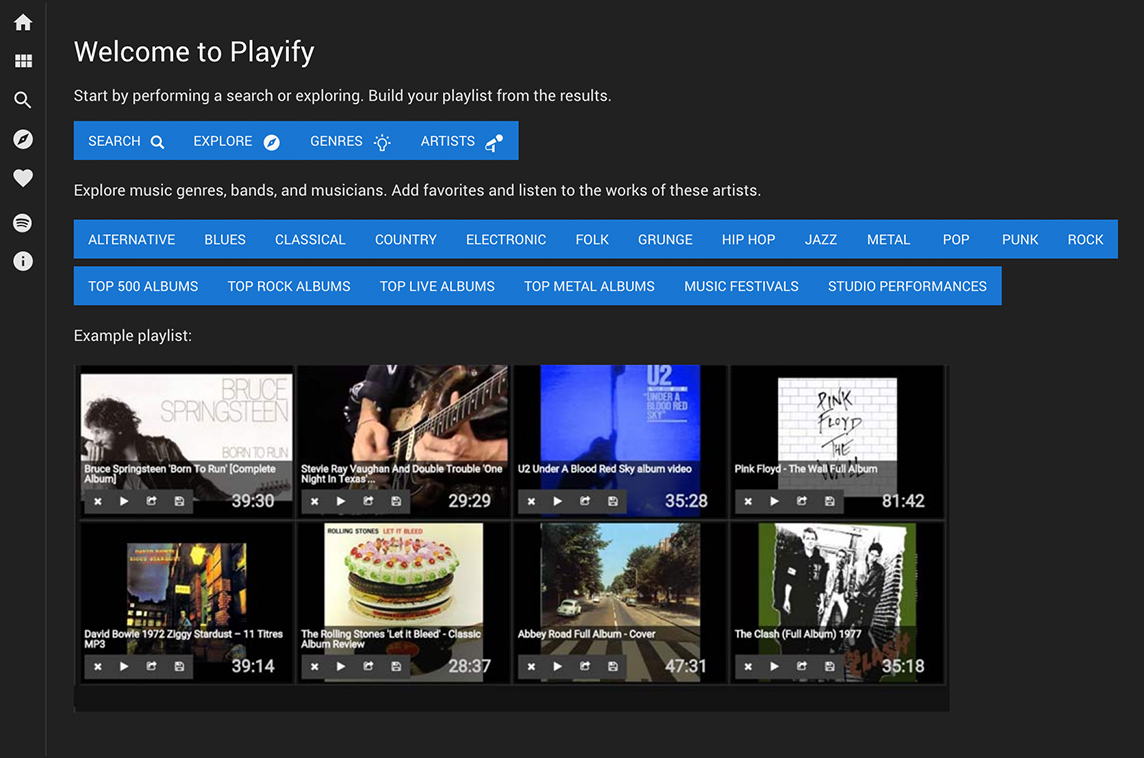Choose the METAL genre
The width and height of the screenshot is (1144, 758).
point(889,239)
